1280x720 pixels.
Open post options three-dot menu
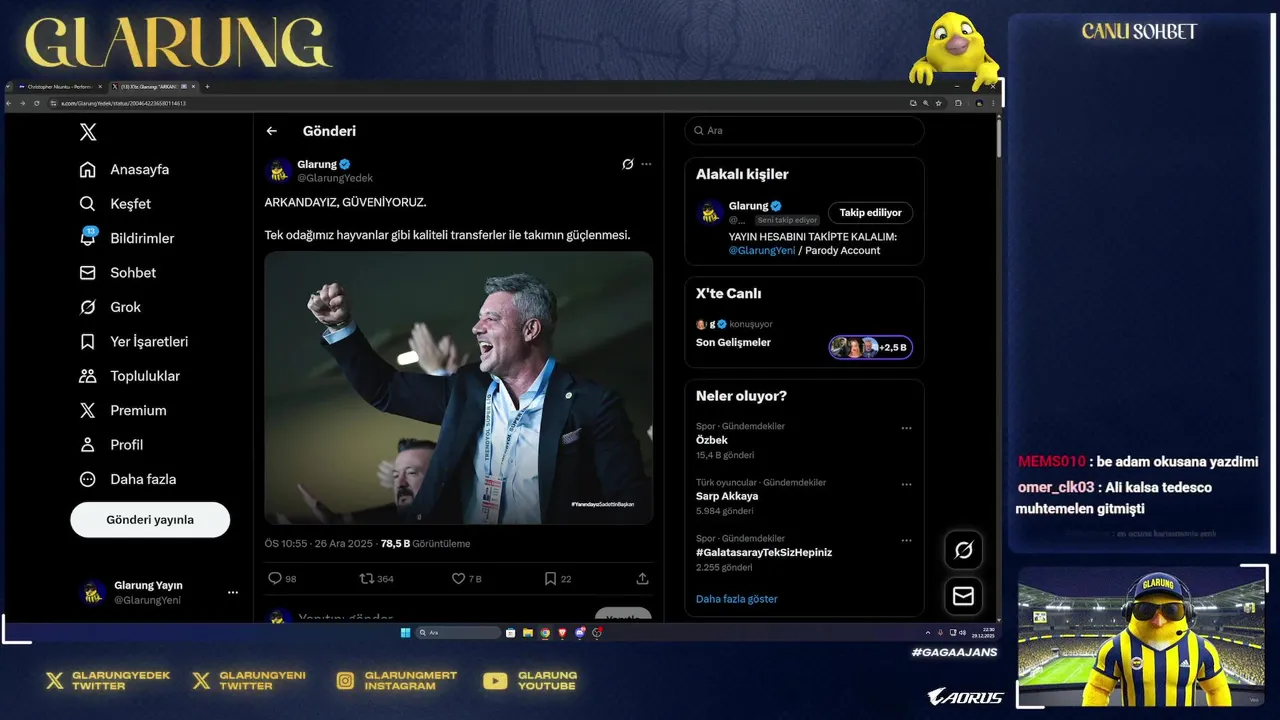[x=646, y=164]
